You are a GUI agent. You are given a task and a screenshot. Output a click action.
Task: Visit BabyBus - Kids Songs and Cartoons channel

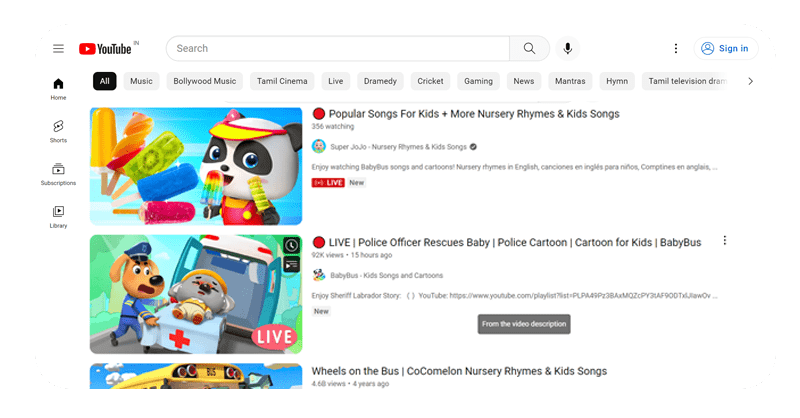point(387,276)
